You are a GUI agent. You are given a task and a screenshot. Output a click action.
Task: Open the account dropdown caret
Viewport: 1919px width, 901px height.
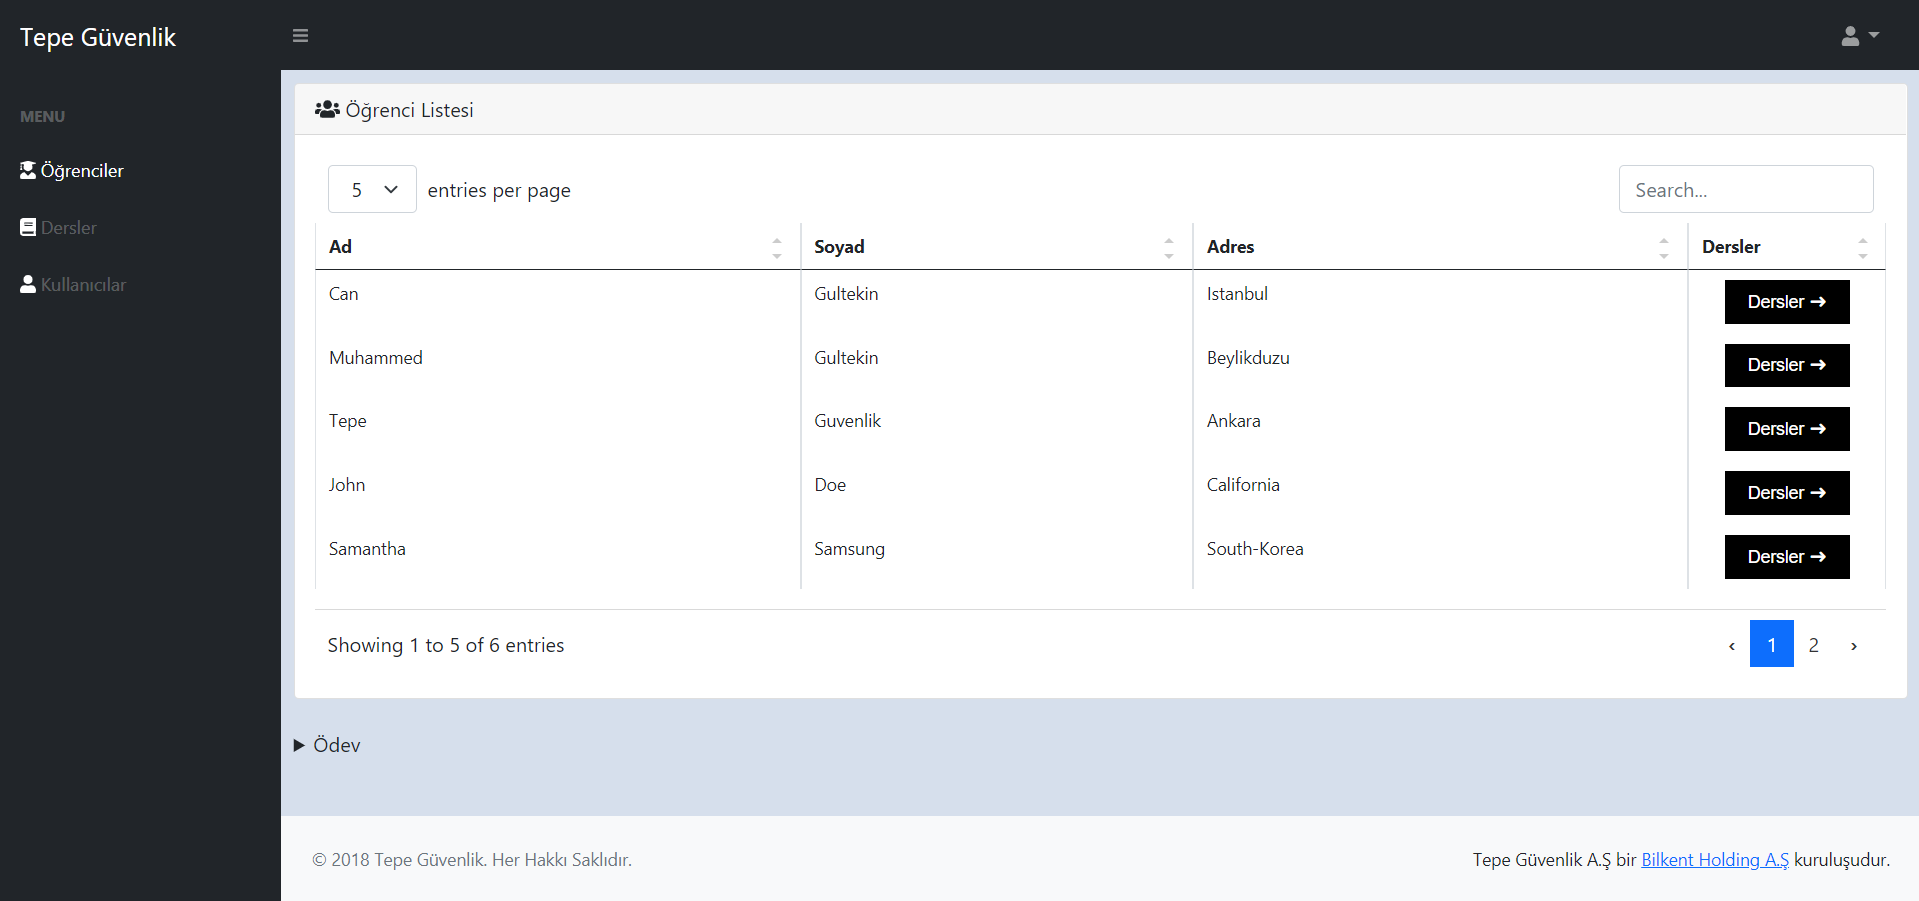point(1874,36)
